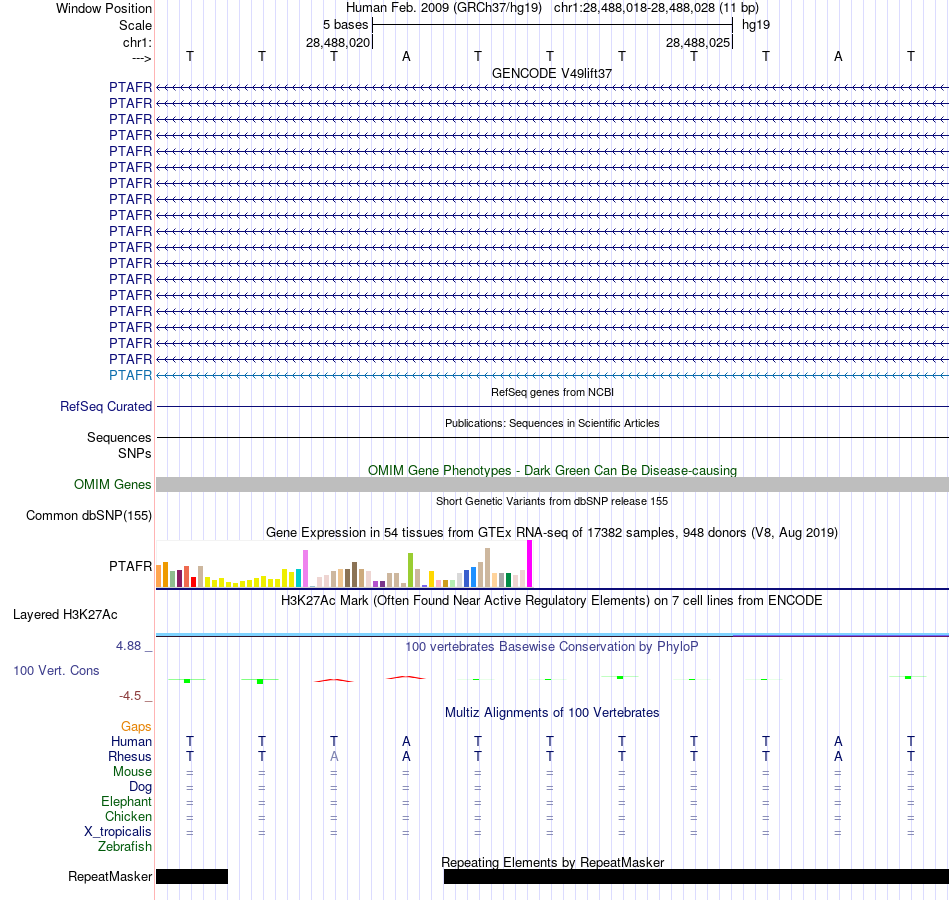Click the -4.5 lower conservation scale value

pos(130,696)
